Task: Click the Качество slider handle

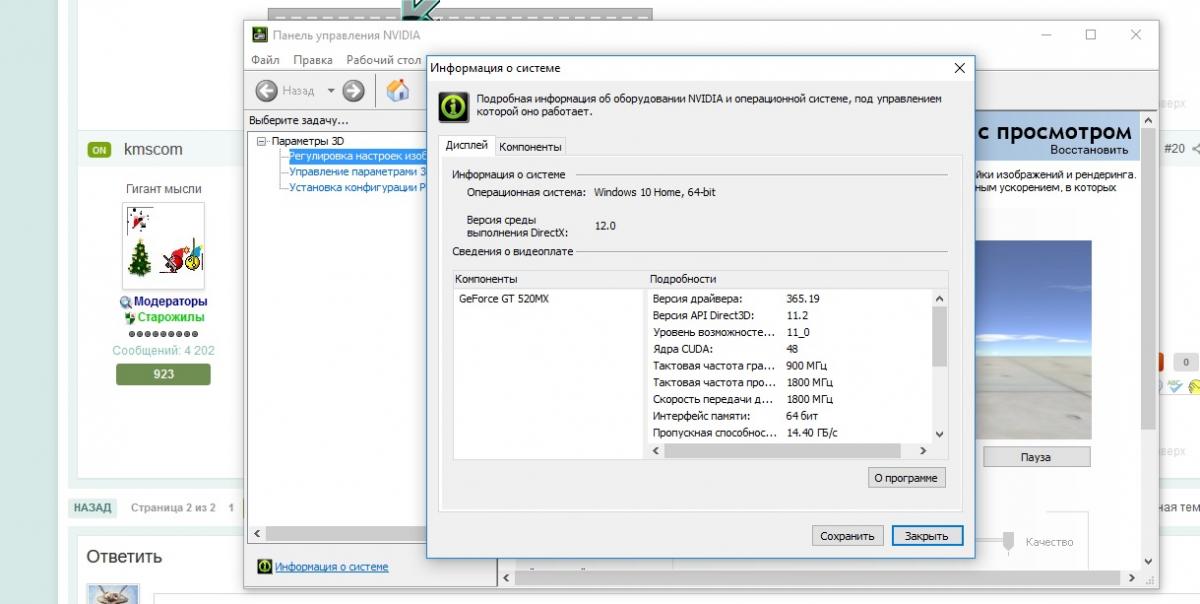Action: coord(1007,541)
